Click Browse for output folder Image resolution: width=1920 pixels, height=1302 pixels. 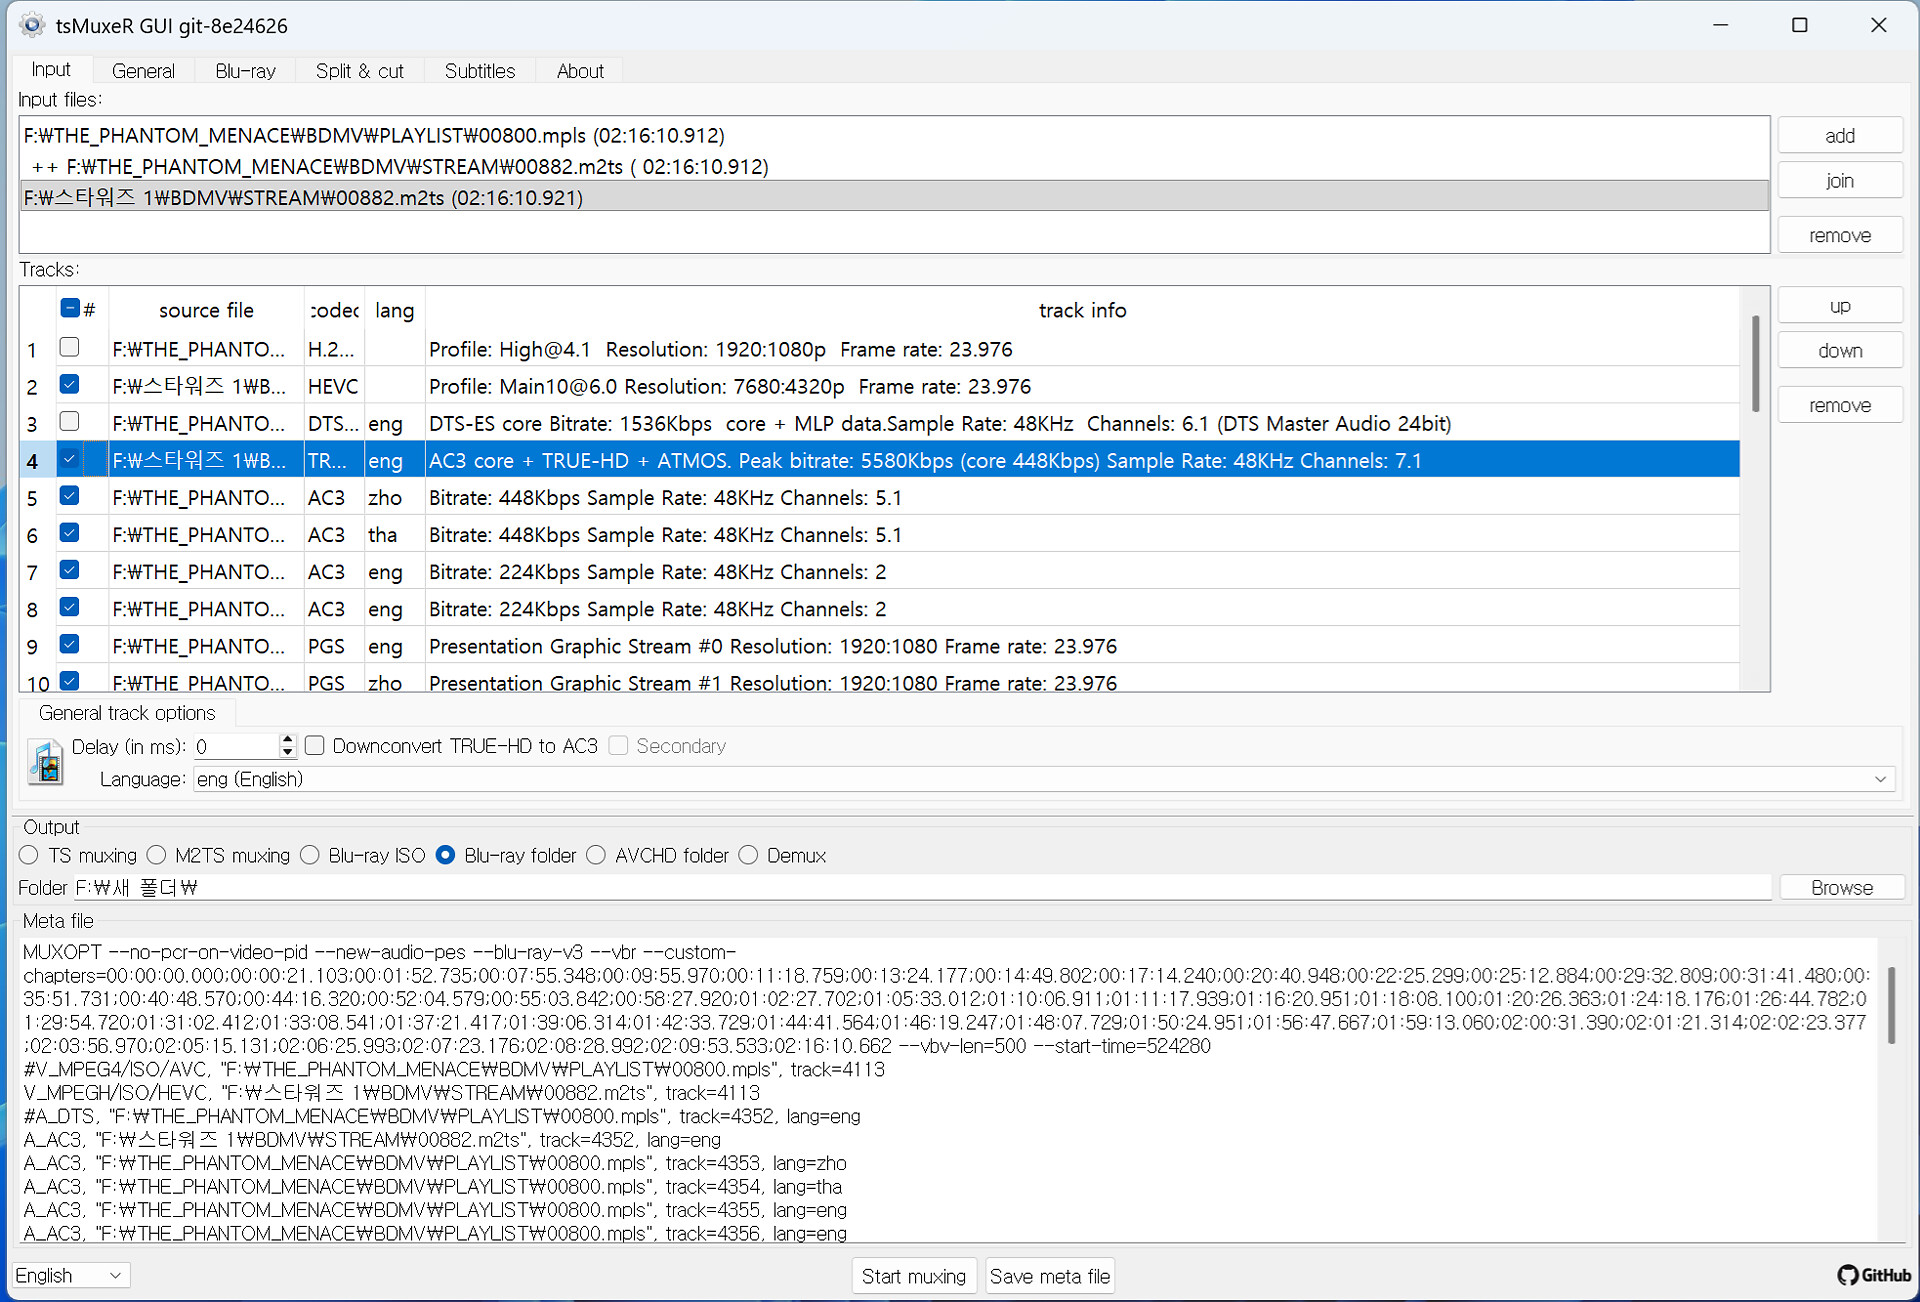(1840, 888)
